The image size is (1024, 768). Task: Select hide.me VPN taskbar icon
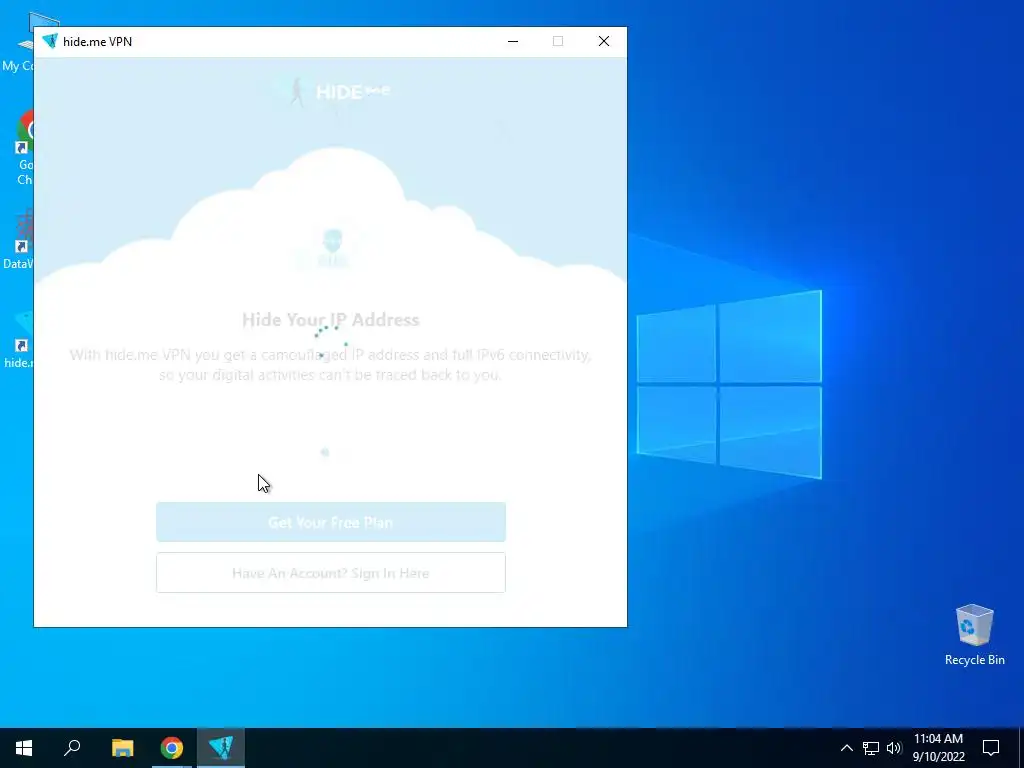tap(221, 748)
